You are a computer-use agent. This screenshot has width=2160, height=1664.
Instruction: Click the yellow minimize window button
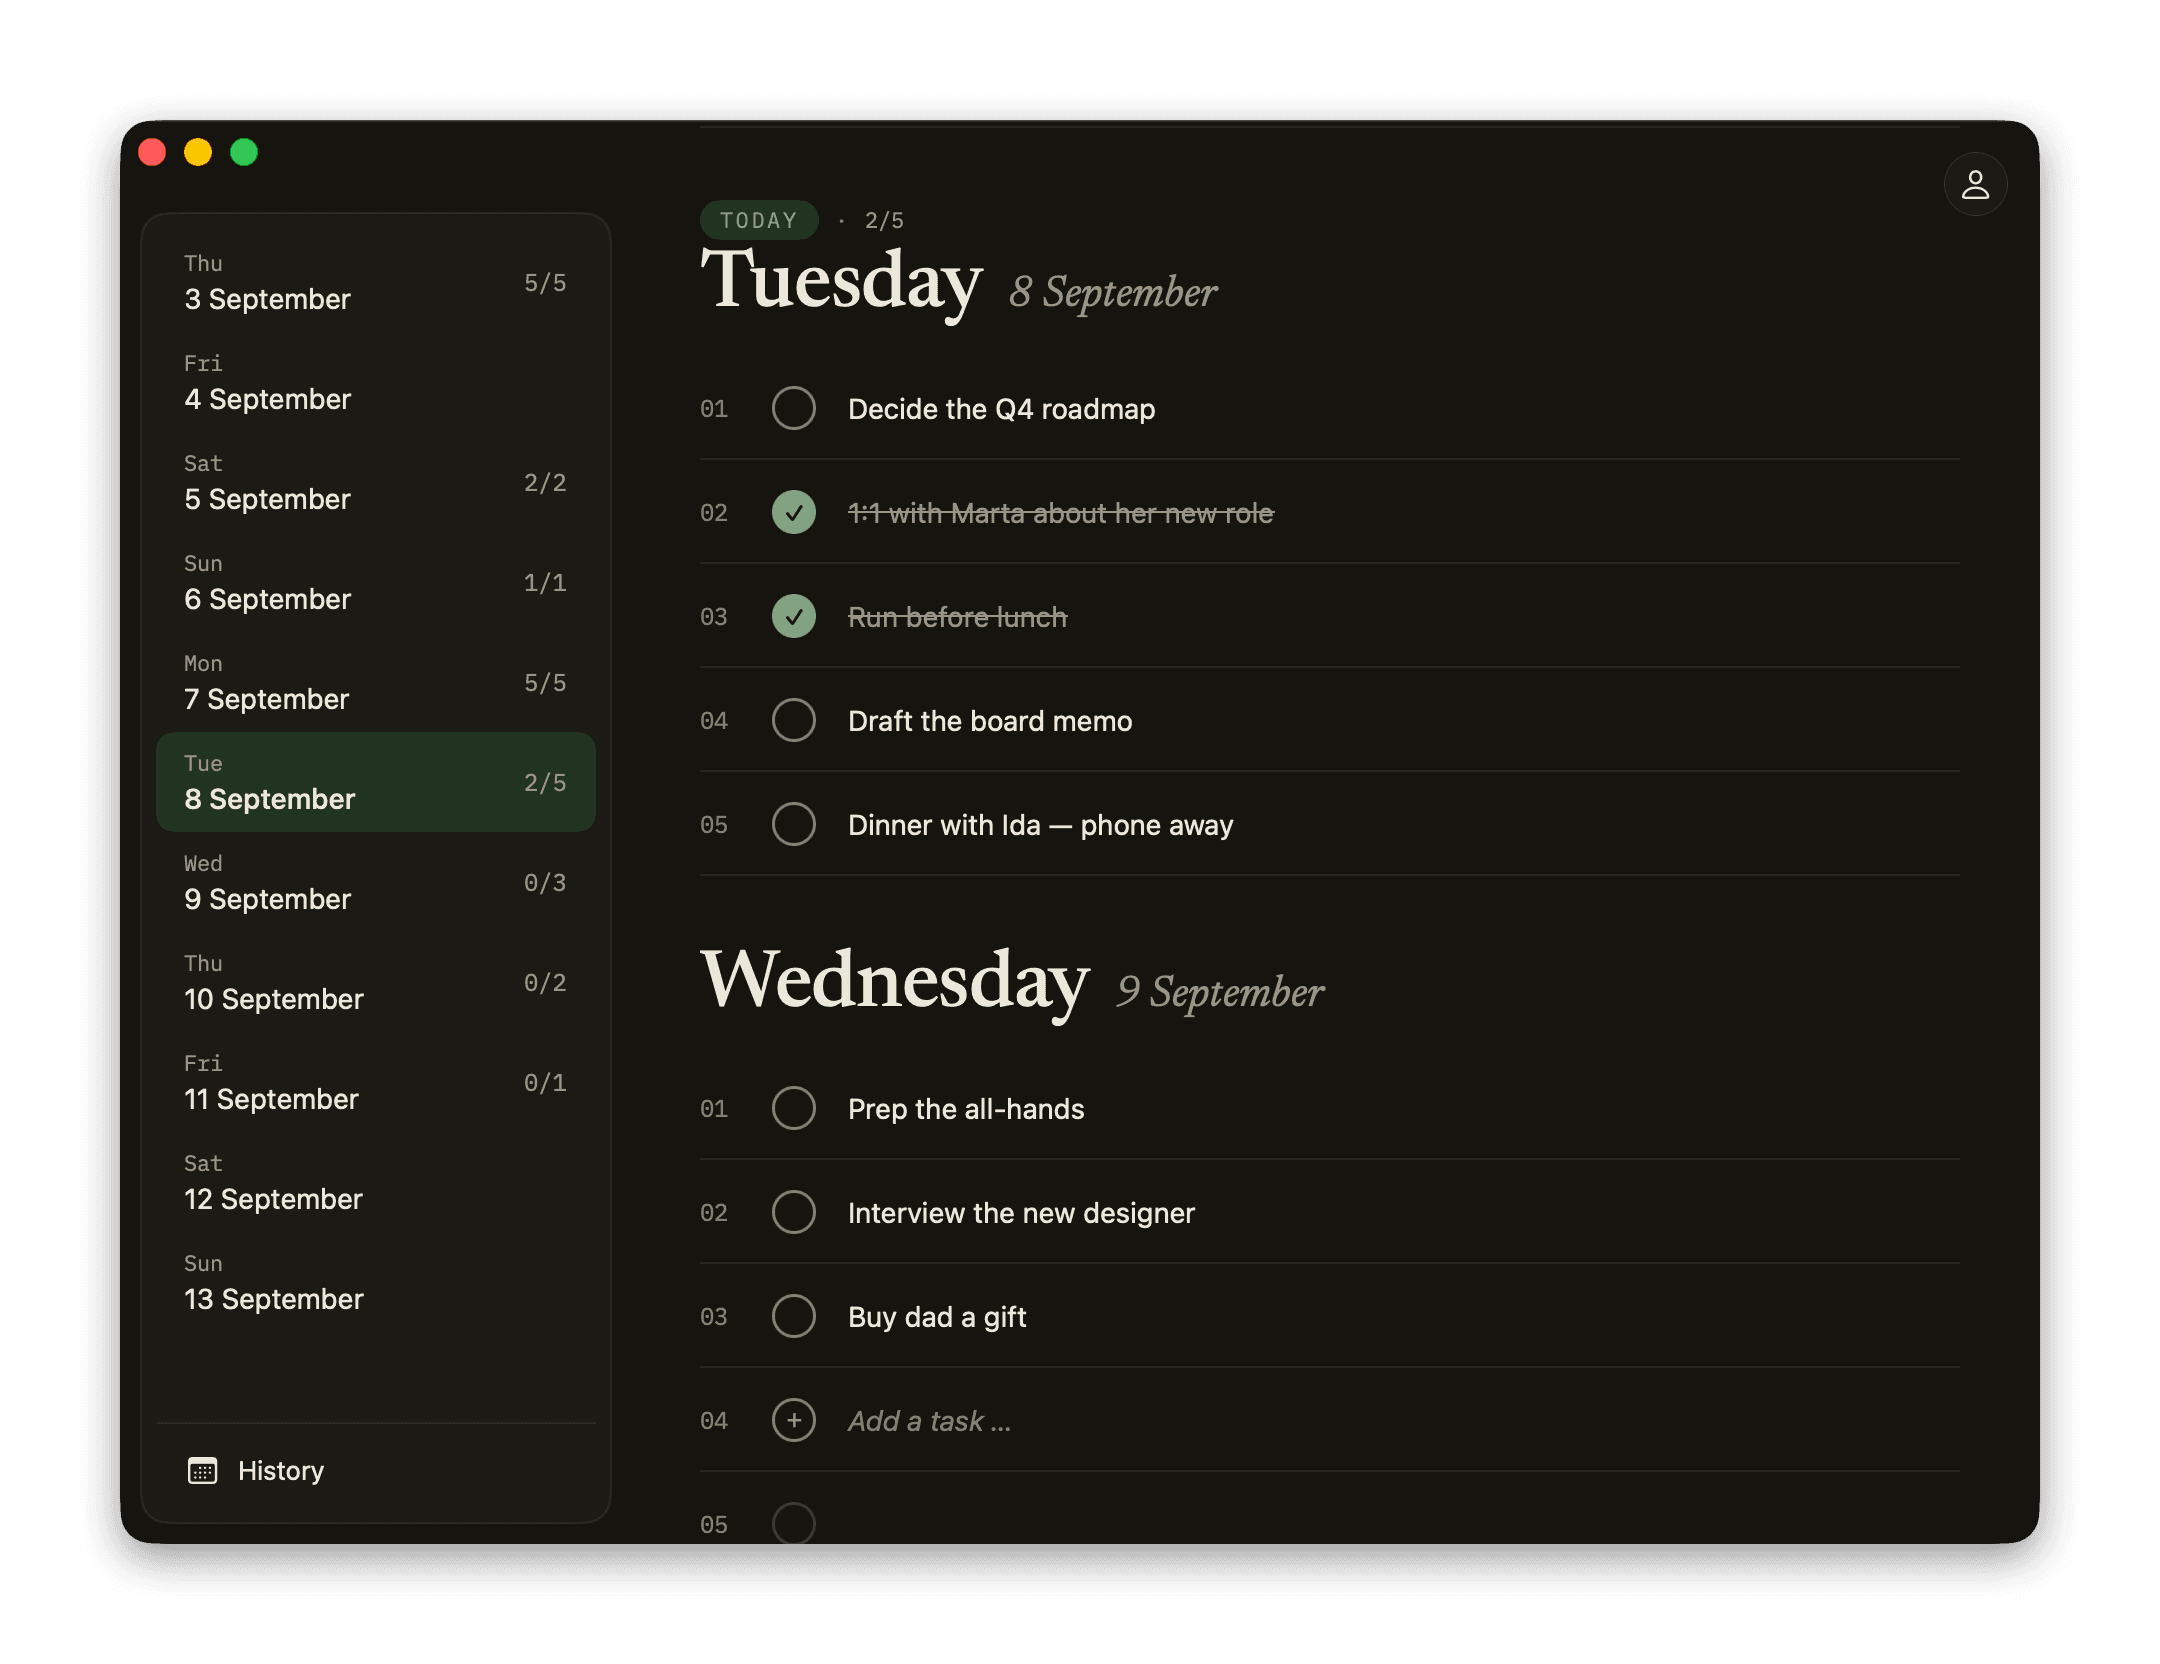tap(198, 152)
